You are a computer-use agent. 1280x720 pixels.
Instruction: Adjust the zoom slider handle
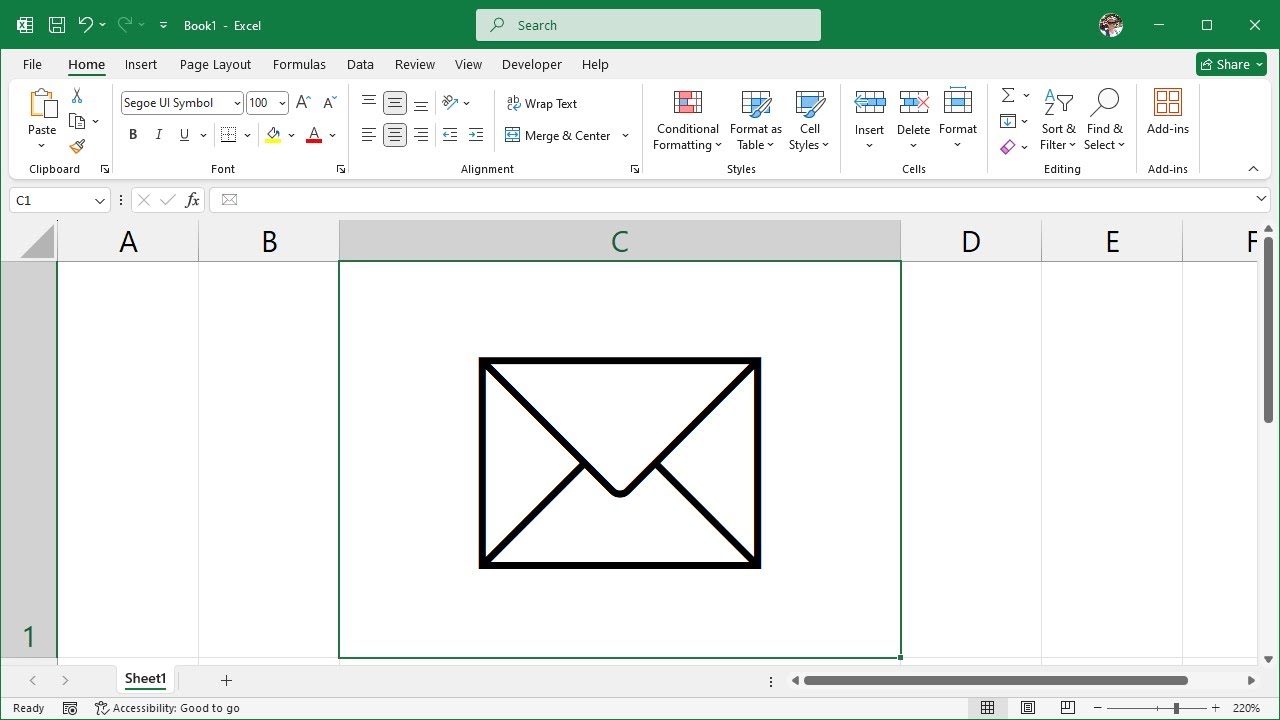point(1176,708)
